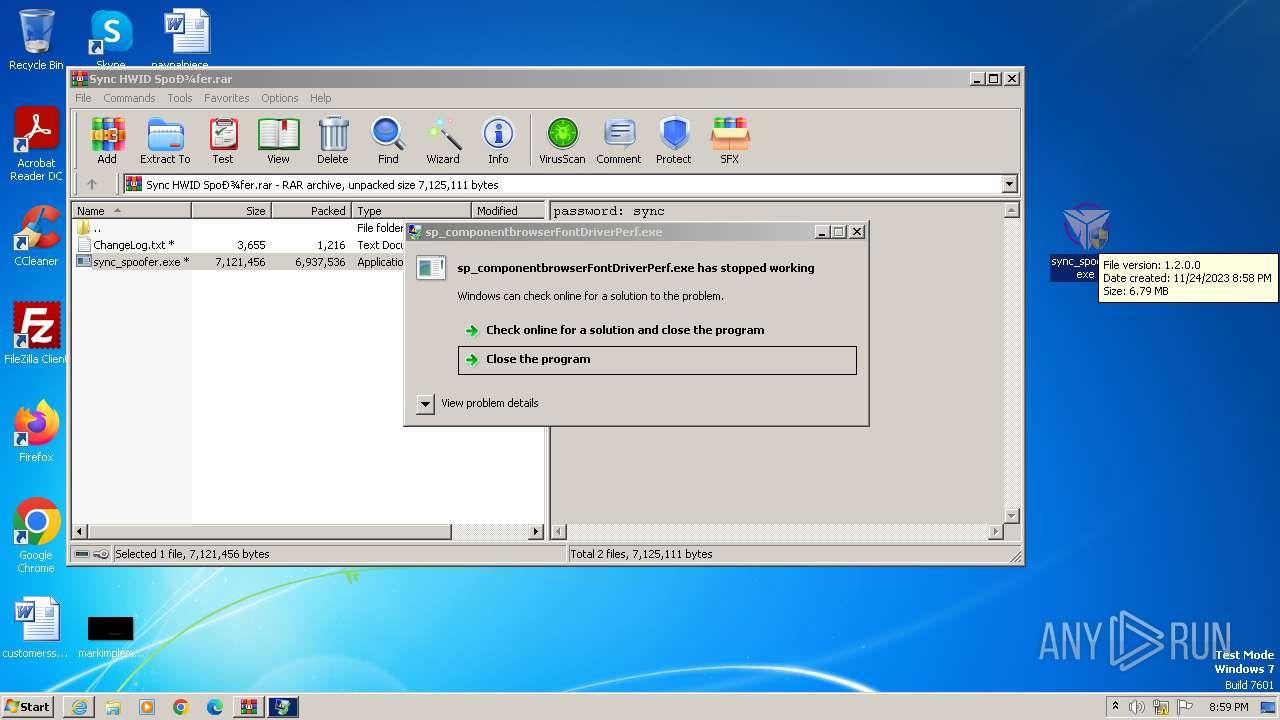Open customerss Word document icon

pos(36,629)
